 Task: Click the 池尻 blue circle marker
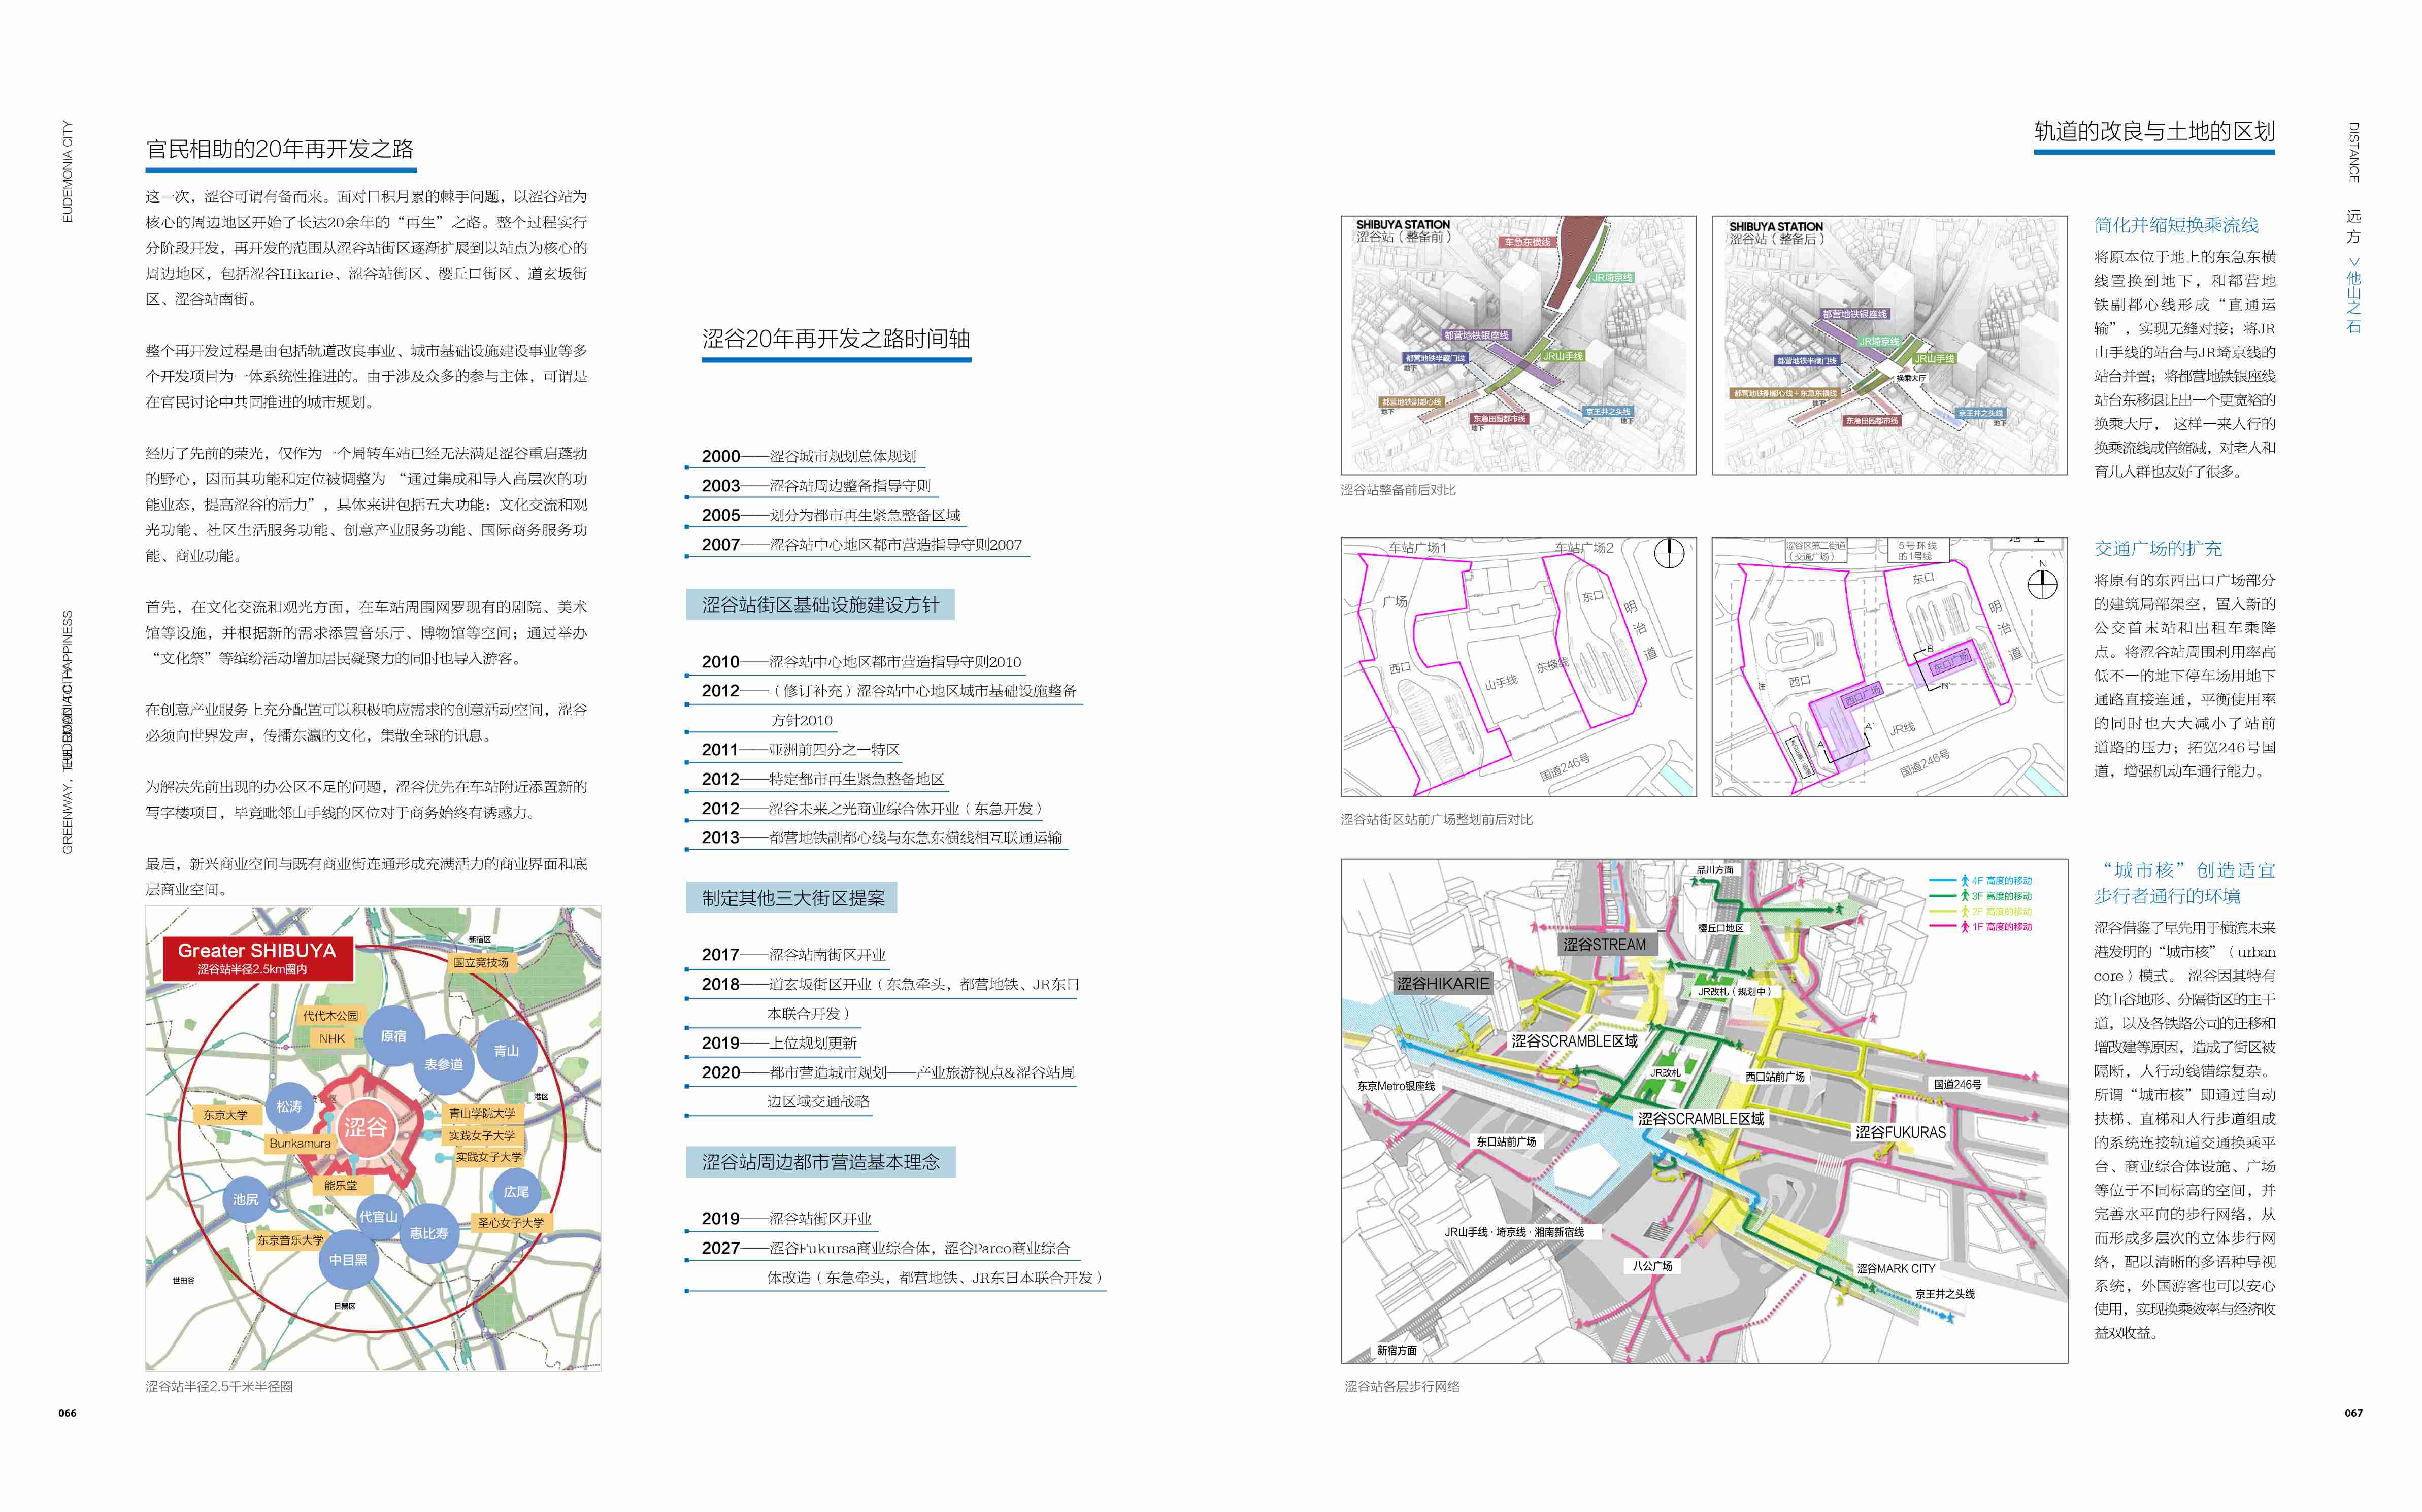tap(245, 1199)
